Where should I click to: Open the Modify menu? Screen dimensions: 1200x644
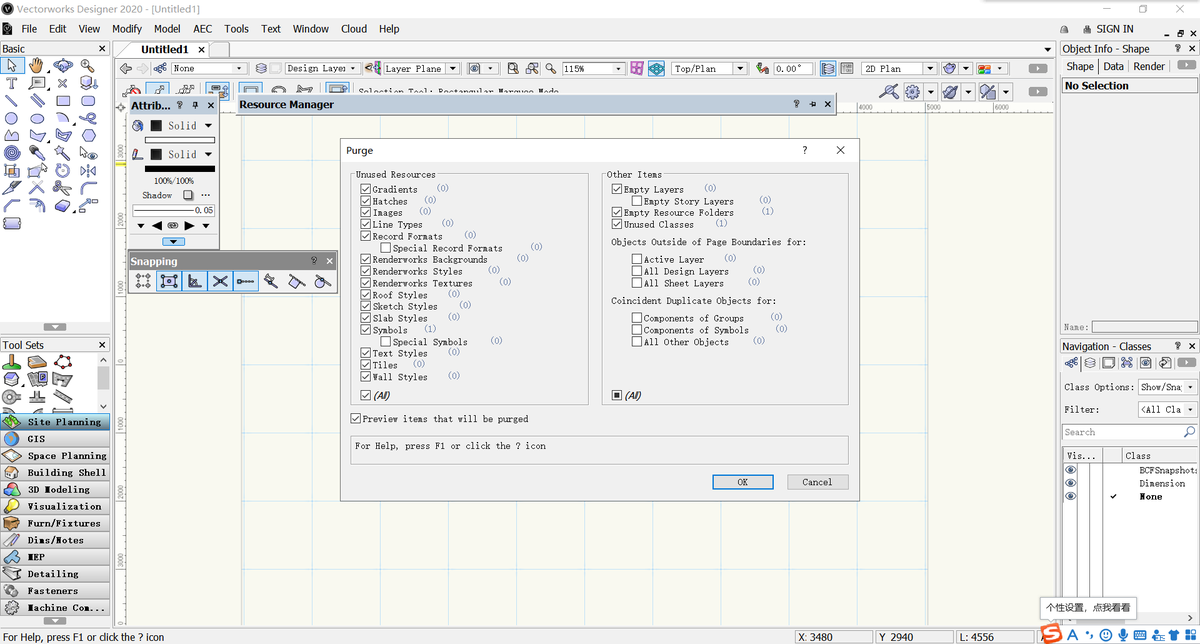point(127,29)
